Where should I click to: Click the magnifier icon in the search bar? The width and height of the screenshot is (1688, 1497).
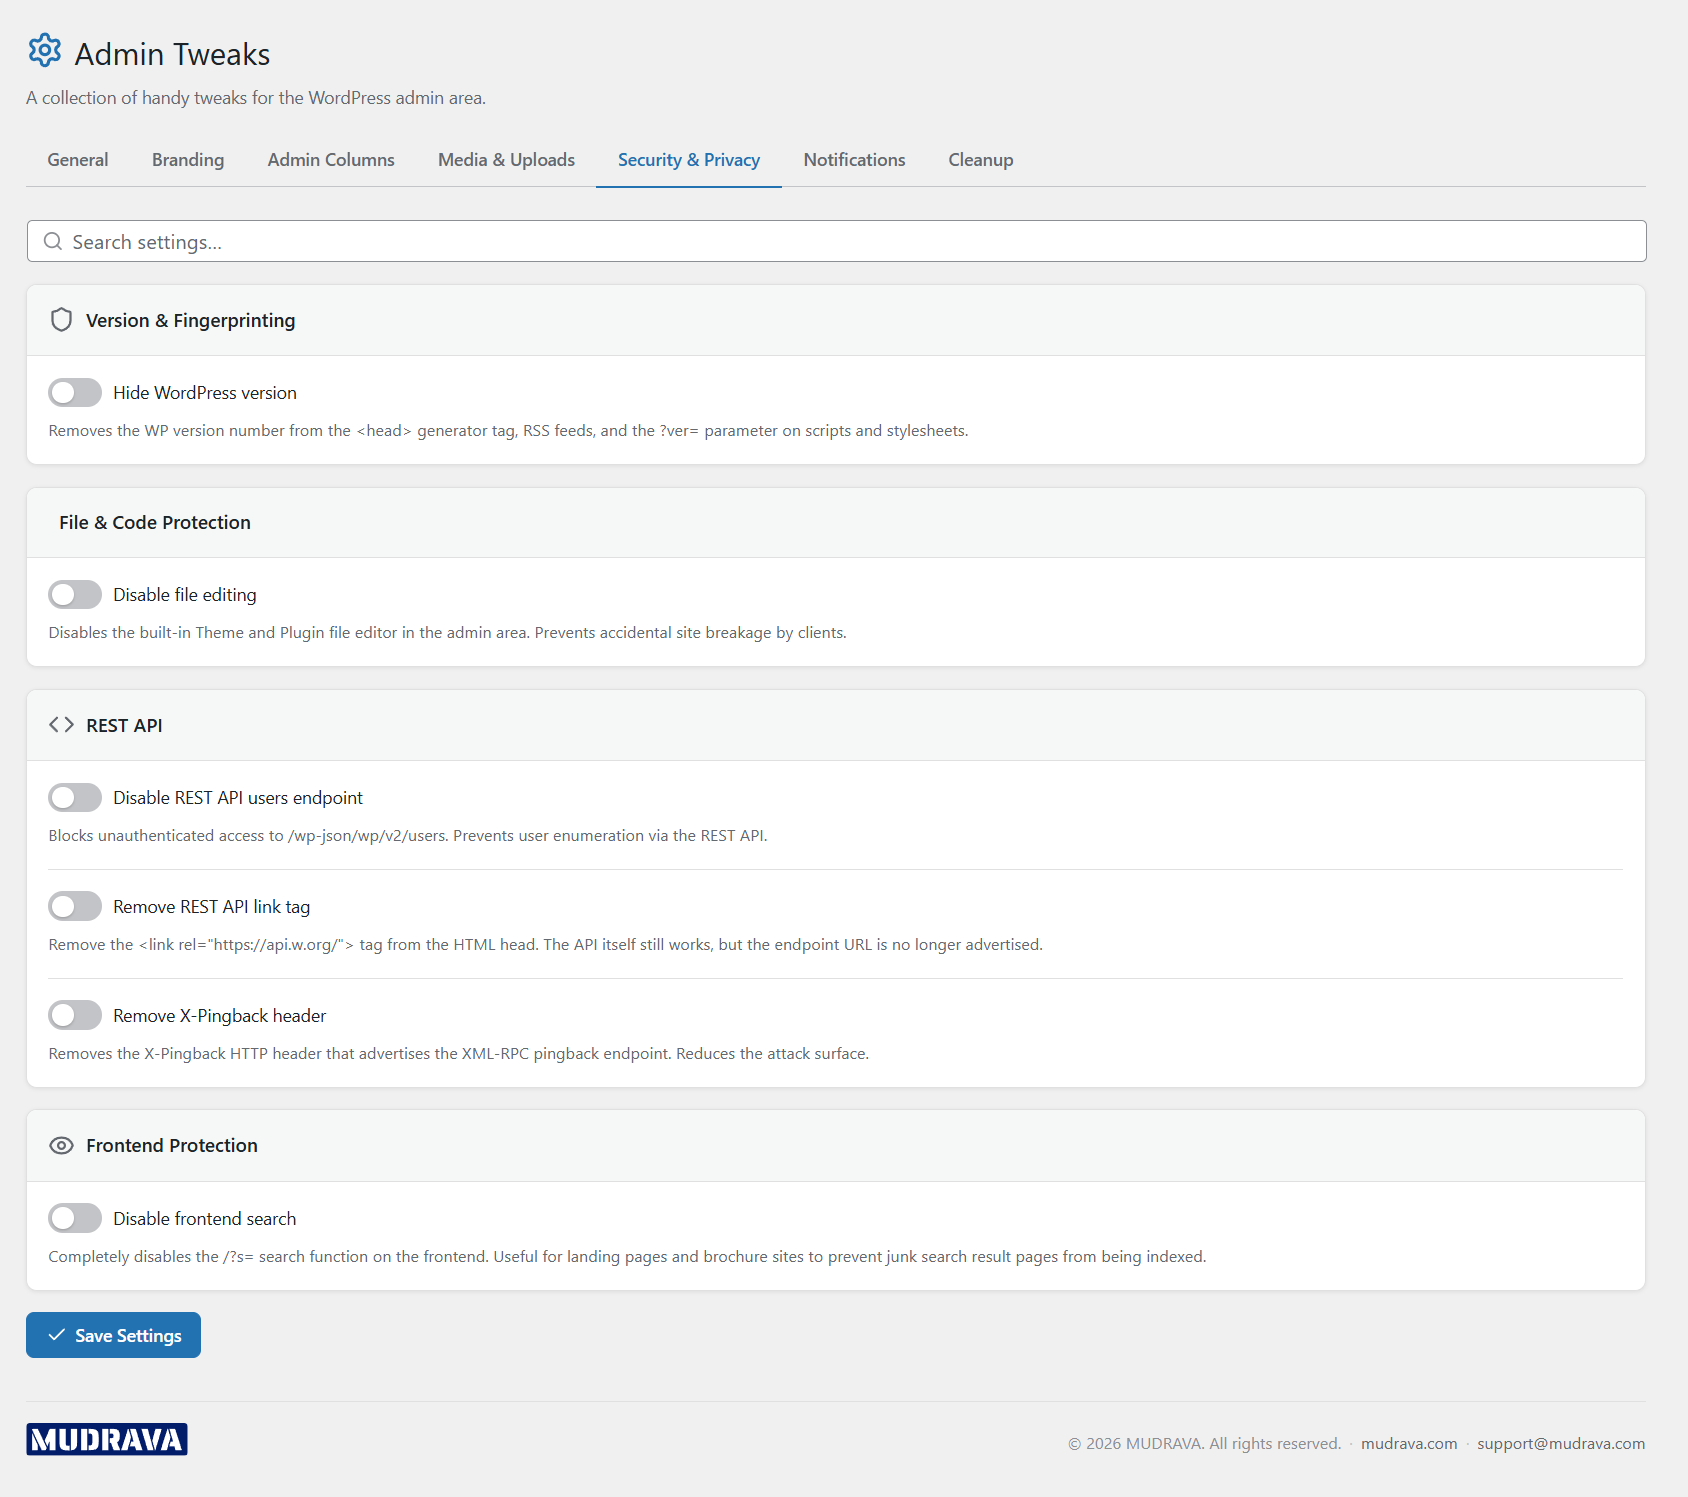pos(54,241)
